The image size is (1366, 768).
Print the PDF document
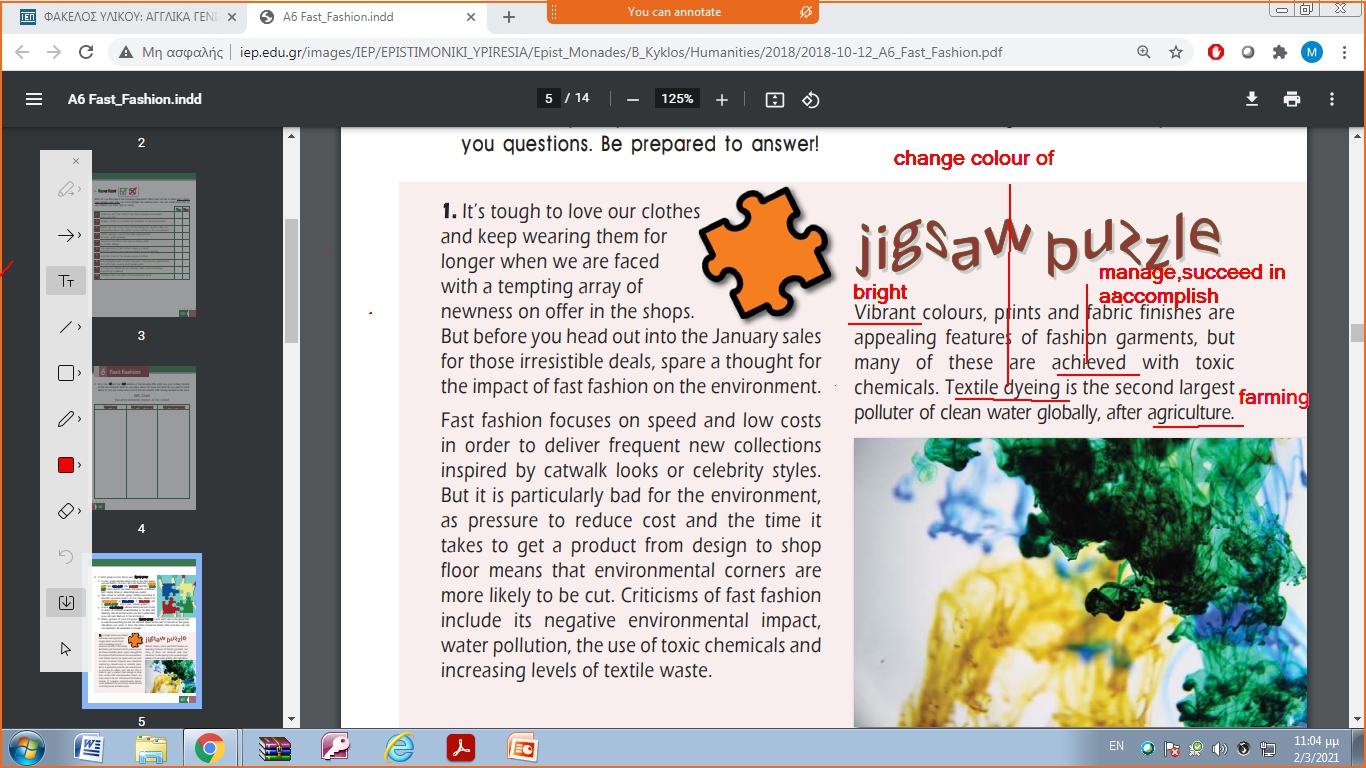[1292, 99]
